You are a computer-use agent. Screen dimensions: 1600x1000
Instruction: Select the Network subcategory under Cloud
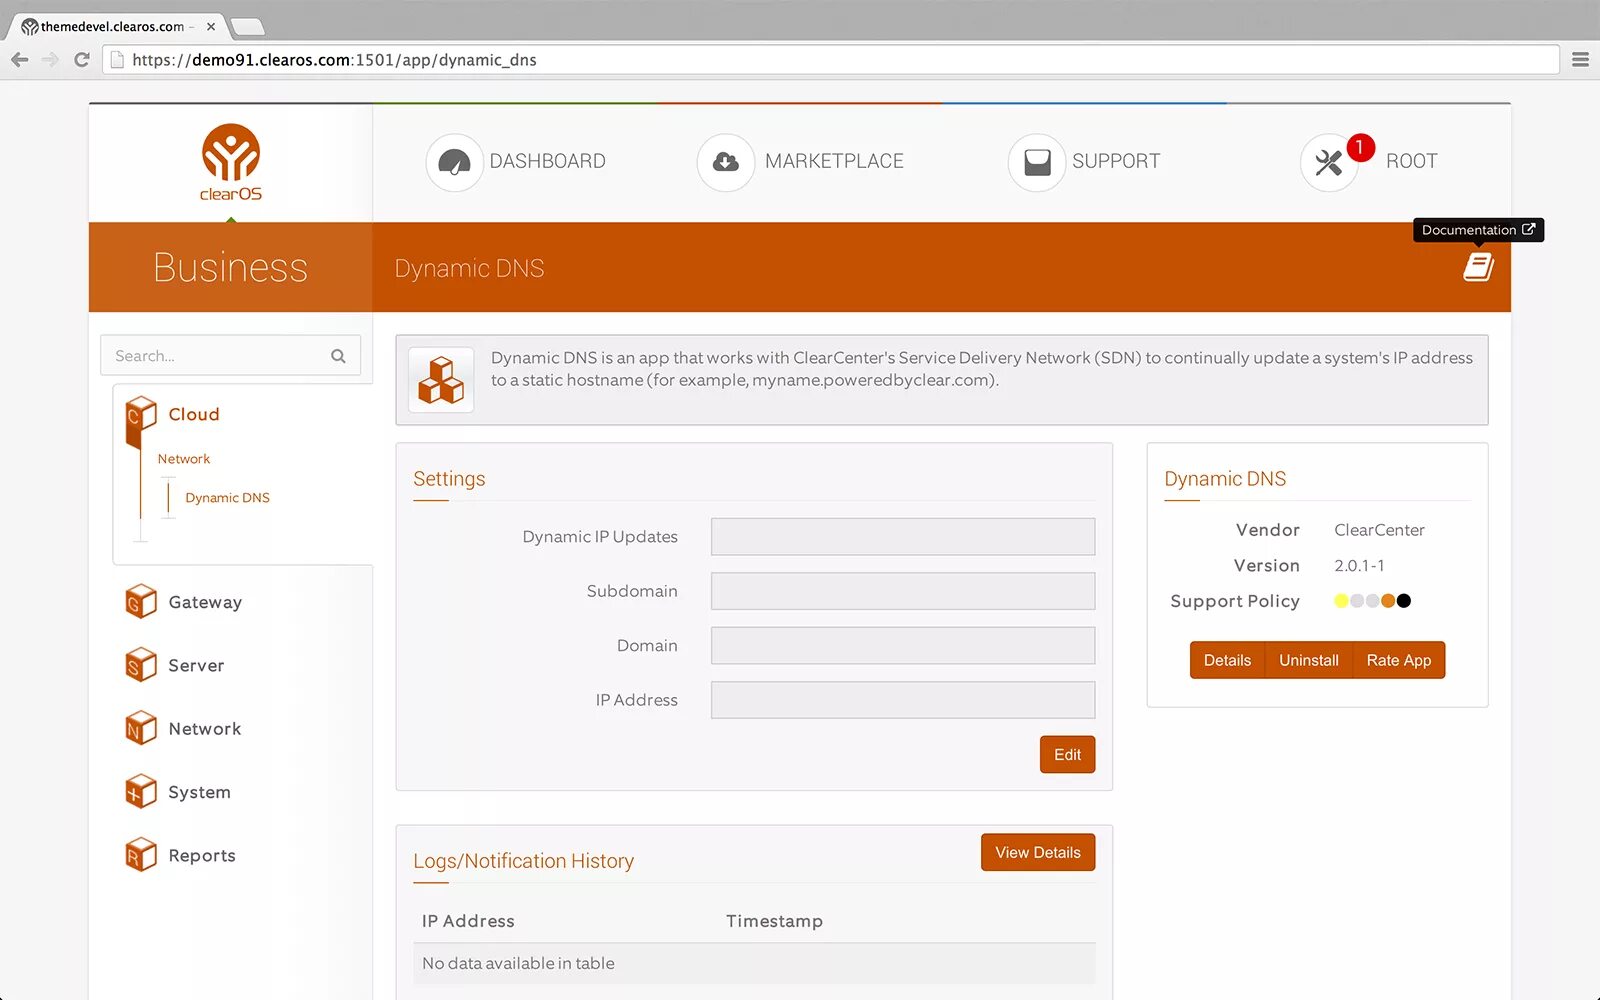coord(184,459)
